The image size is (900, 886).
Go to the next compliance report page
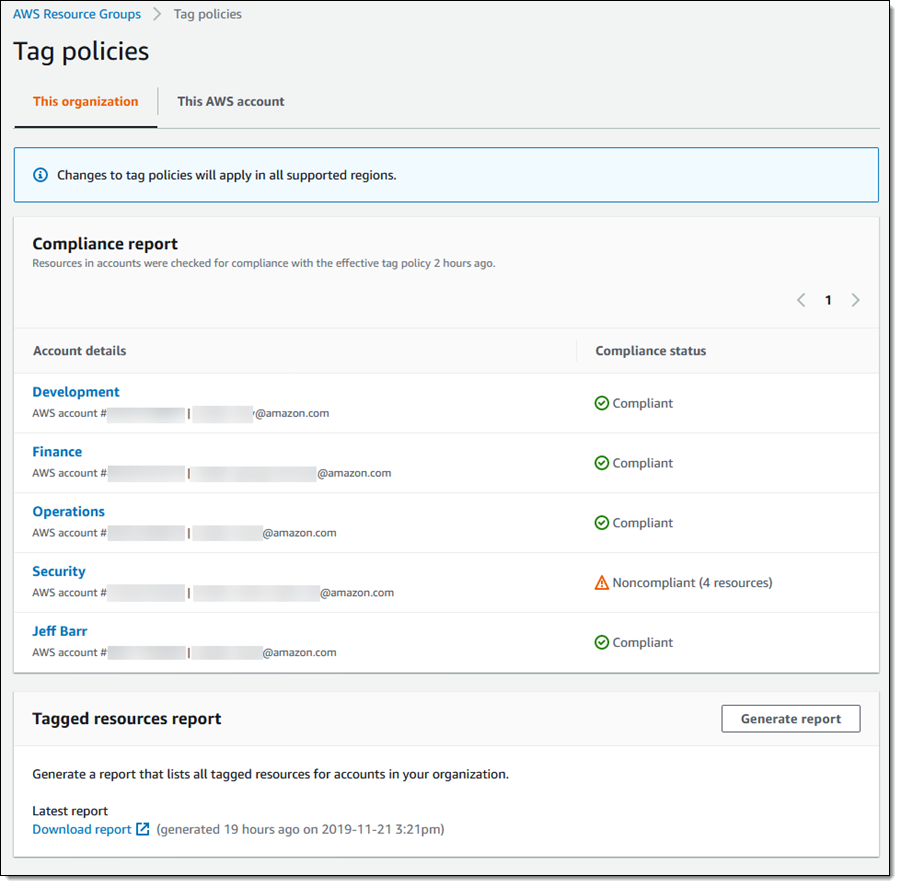[855, 300]
